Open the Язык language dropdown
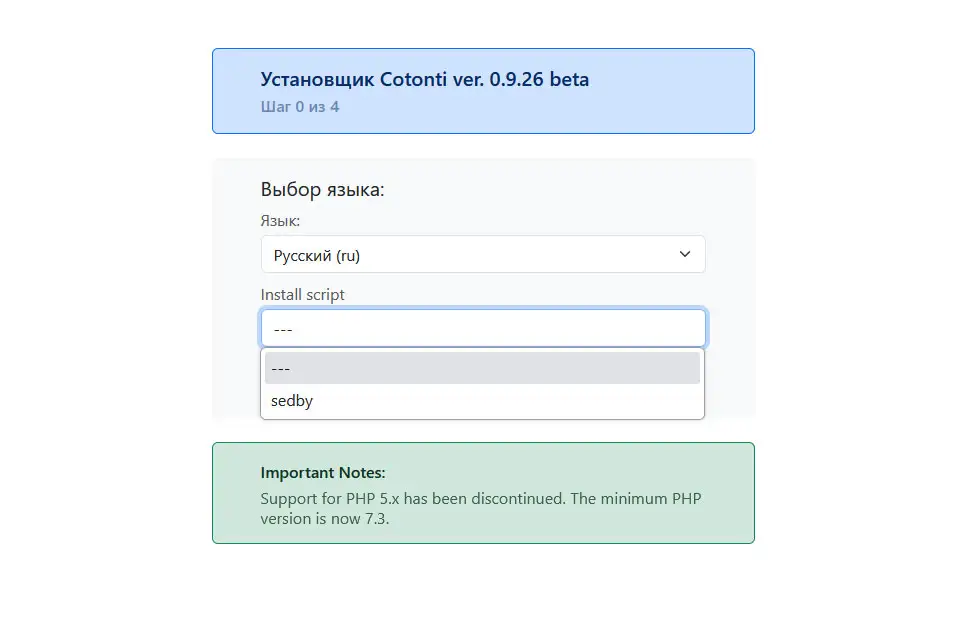This screenshot has width=966, height=644. (x=483, y=254)
